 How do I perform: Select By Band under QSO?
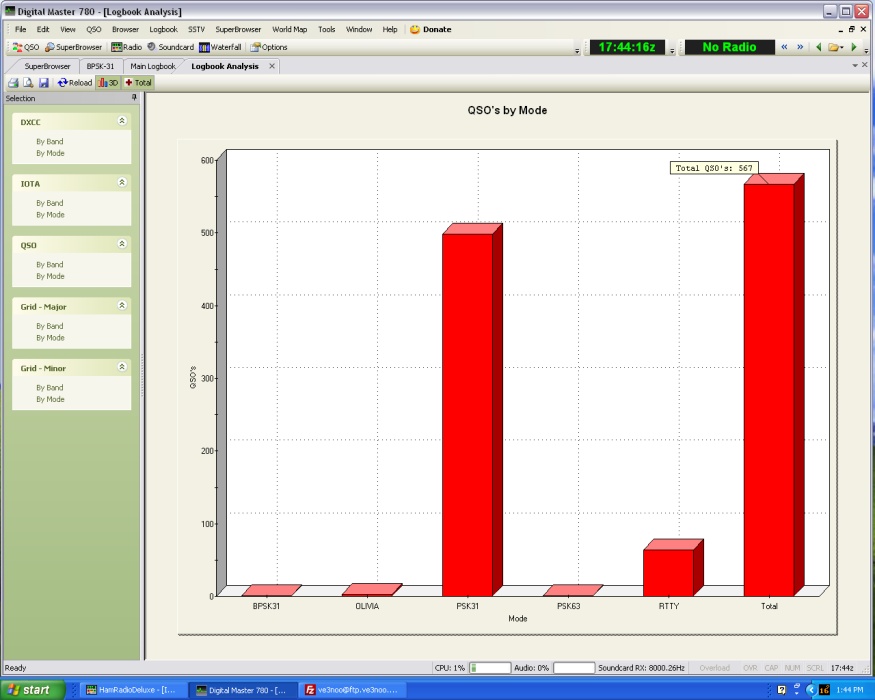coord(50,265)
